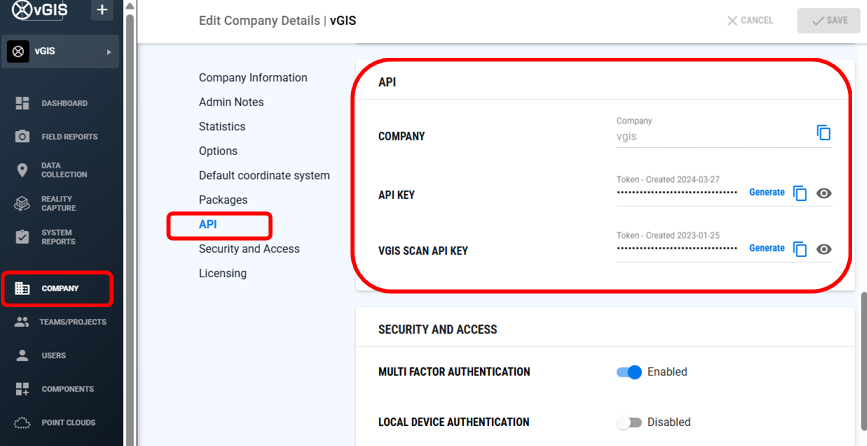Enable Local Device Authentication toggle
The image size is (867, 446).
[x=629, y=422]
